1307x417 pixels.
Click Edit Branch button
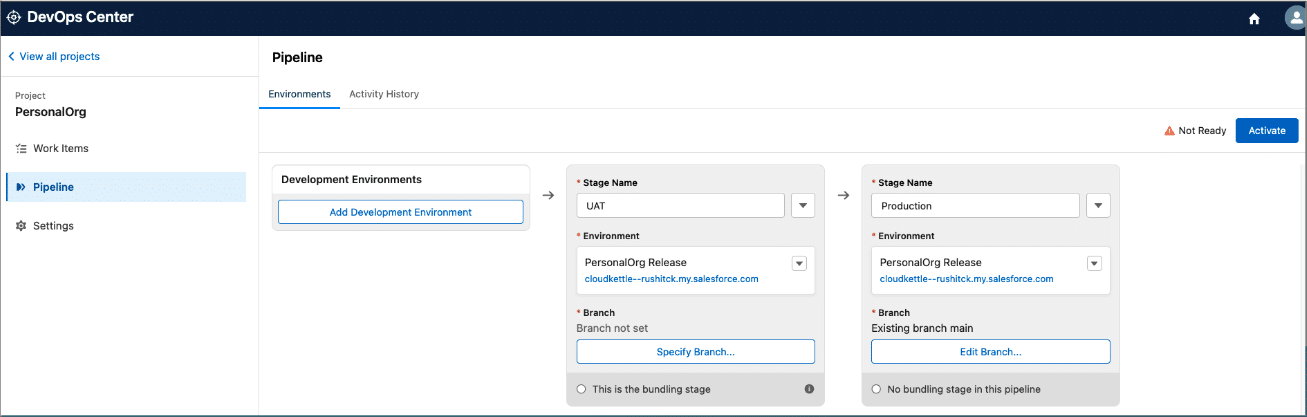[991, 351]
